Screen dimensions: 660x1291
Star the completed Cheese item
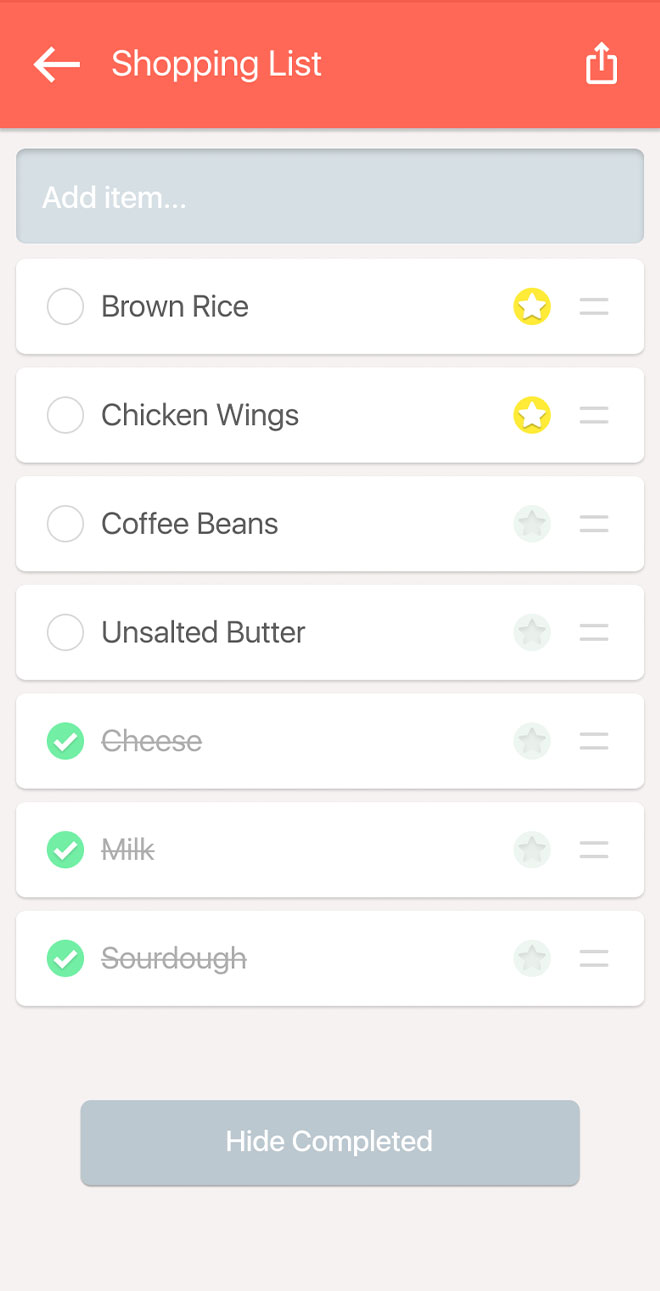[532, 741]
